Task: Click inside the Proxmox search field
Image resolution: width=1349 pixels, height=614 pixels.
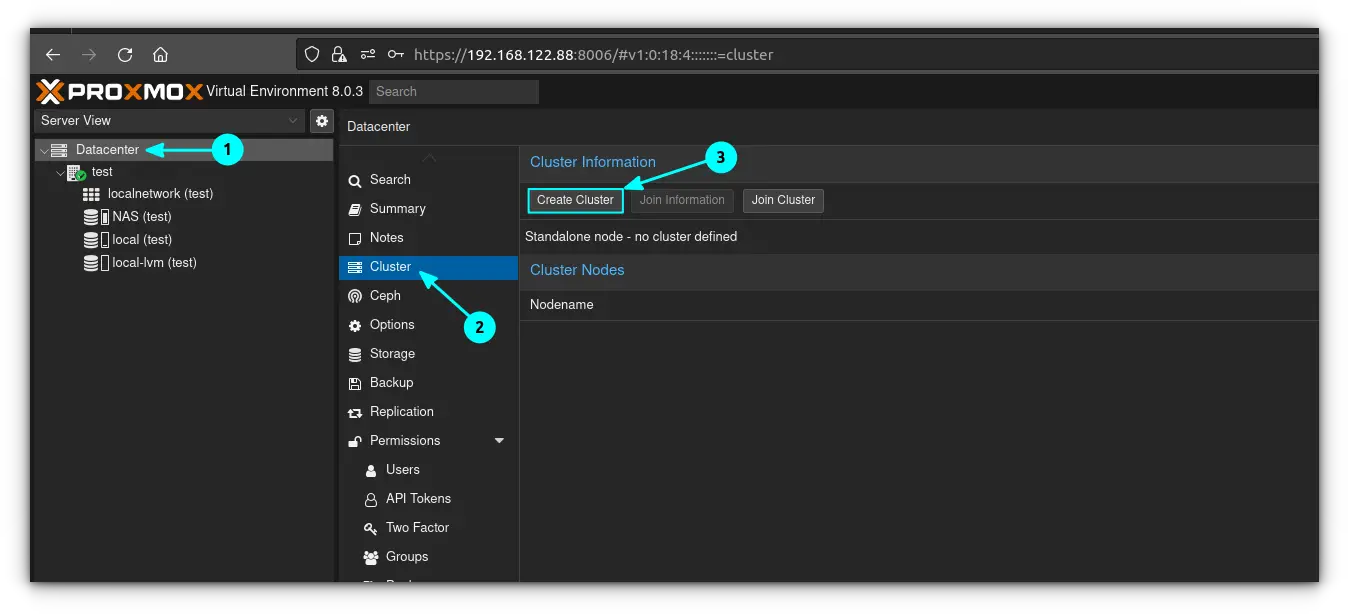Action: [453, 91]
